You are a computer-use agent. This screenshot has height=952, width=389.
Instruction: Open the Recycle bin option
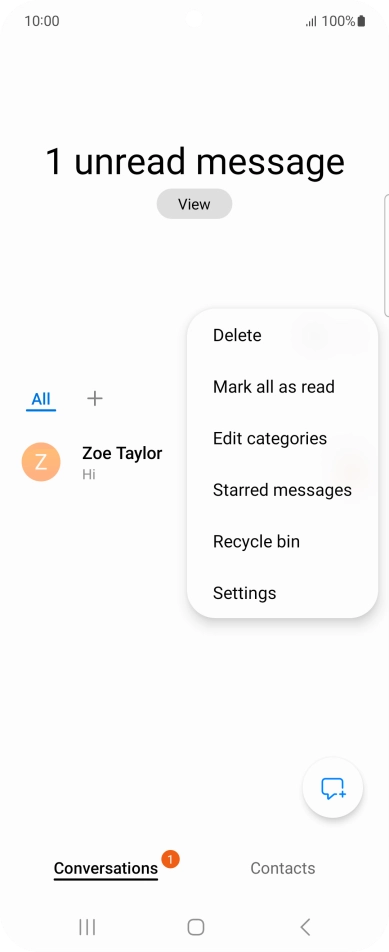click(282, 542)
